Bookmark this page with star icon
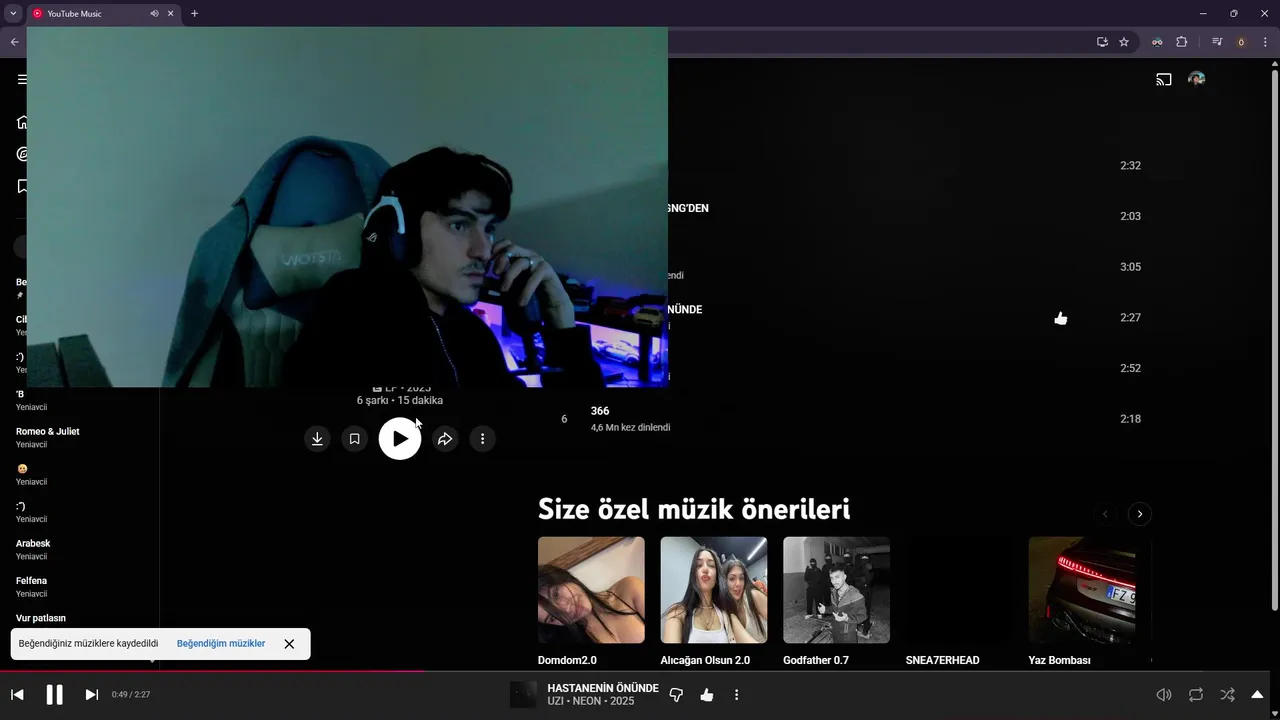This screenshot has width=1280, height=720. coord(1124,42)
